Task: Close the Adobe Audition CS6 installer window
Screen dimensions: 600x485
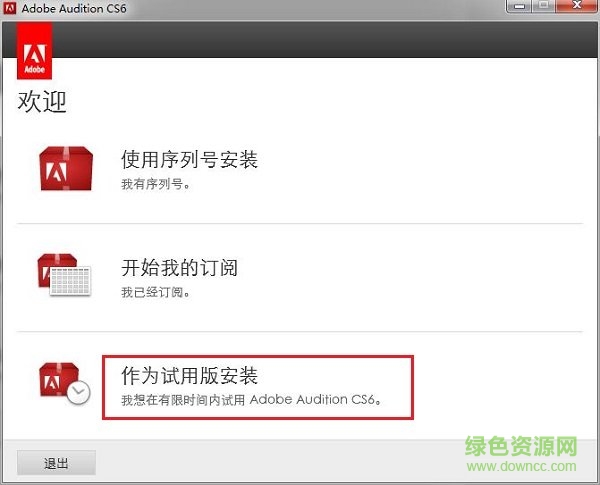Action: (x=577, y=6)
